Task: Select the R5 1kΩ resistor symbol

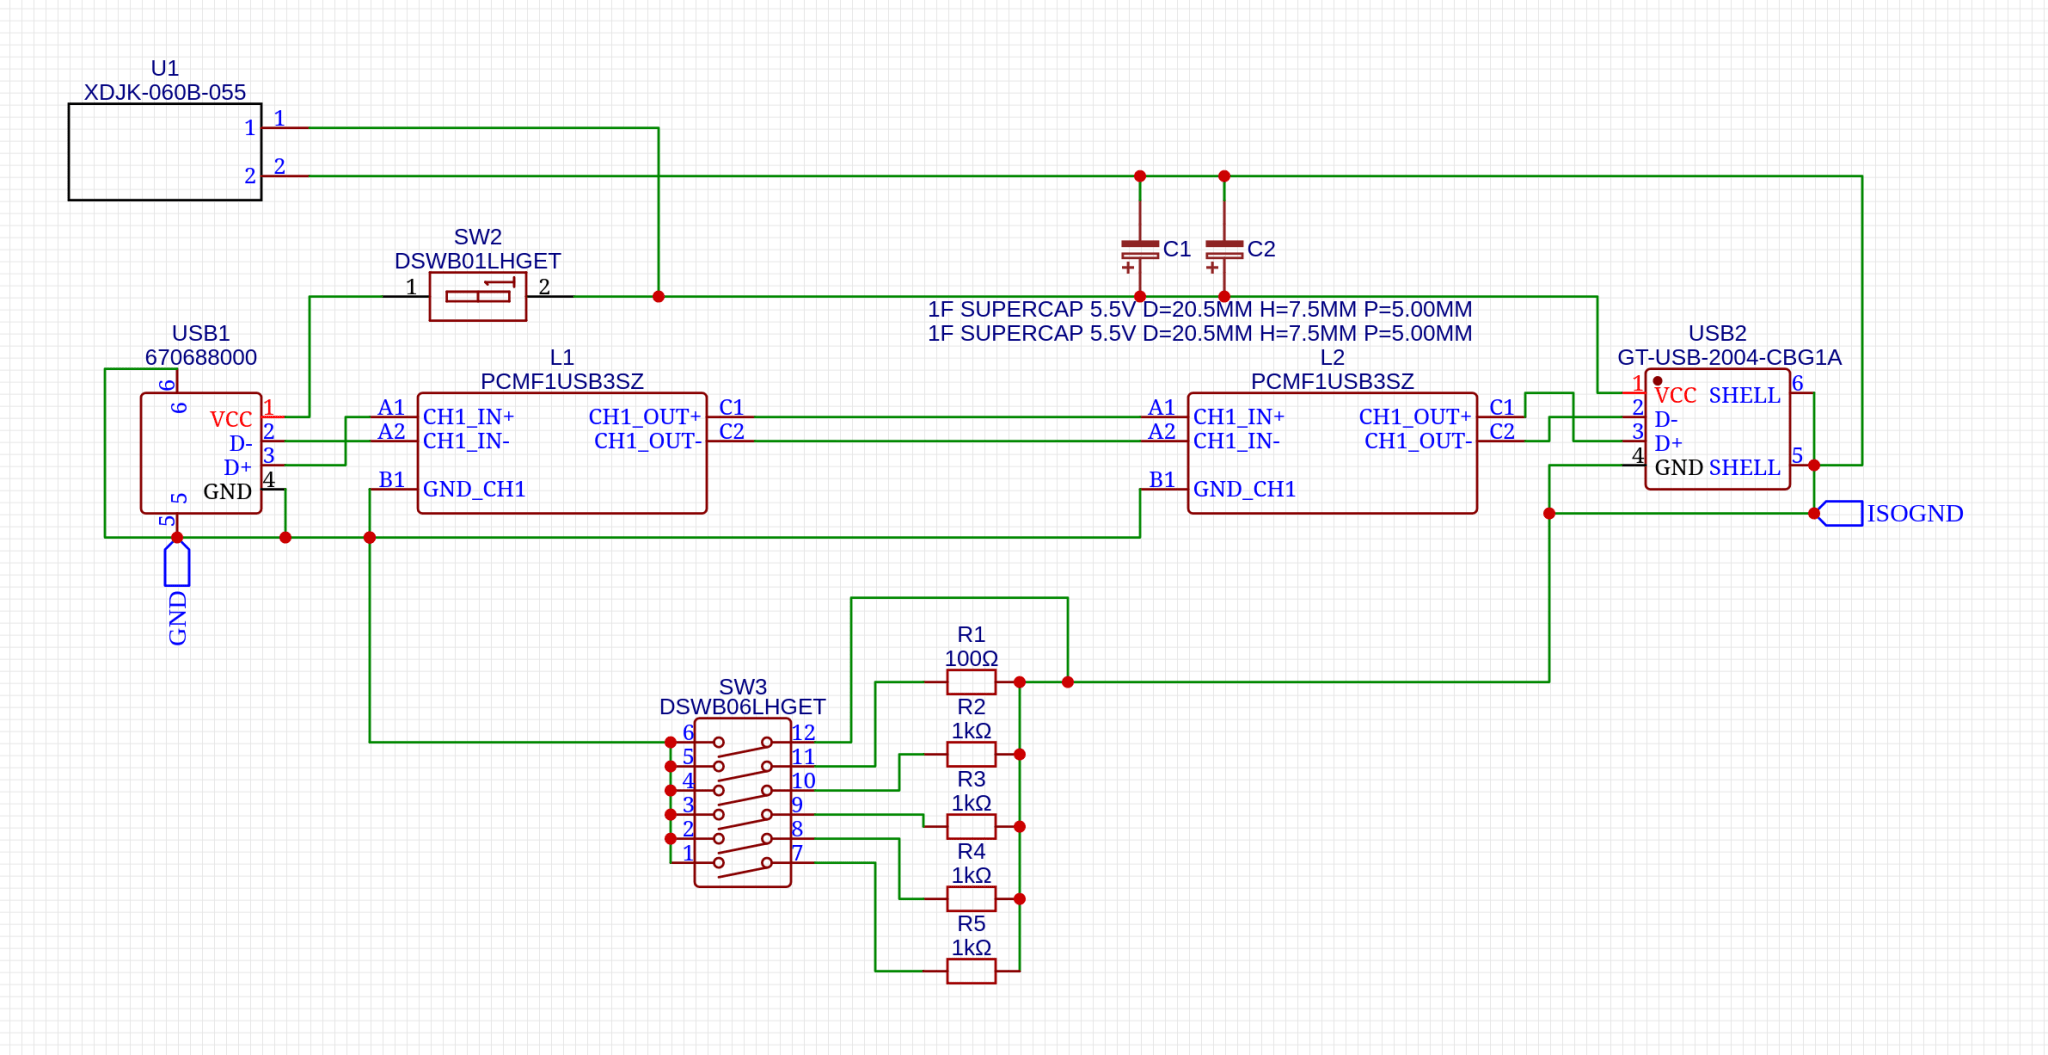Action: (x=971, y=970)
